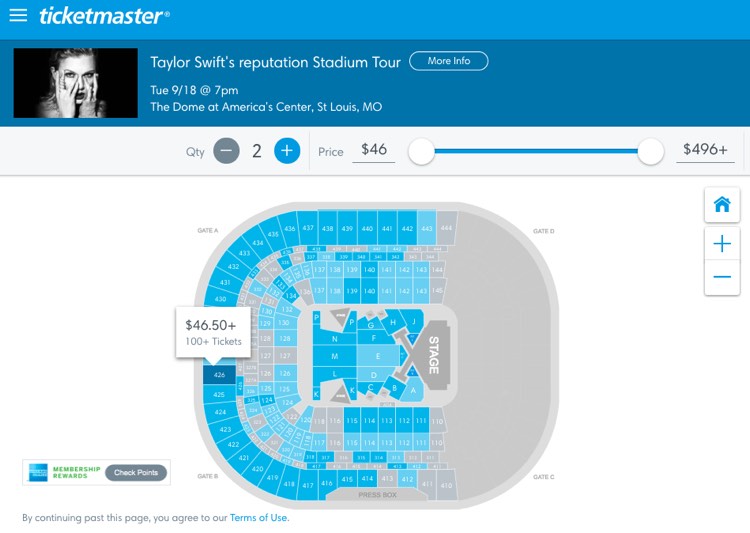750x533 pixels.
Task: Click the ticketmaster logo
Action: pyautogui.click(x=104, y=15)
